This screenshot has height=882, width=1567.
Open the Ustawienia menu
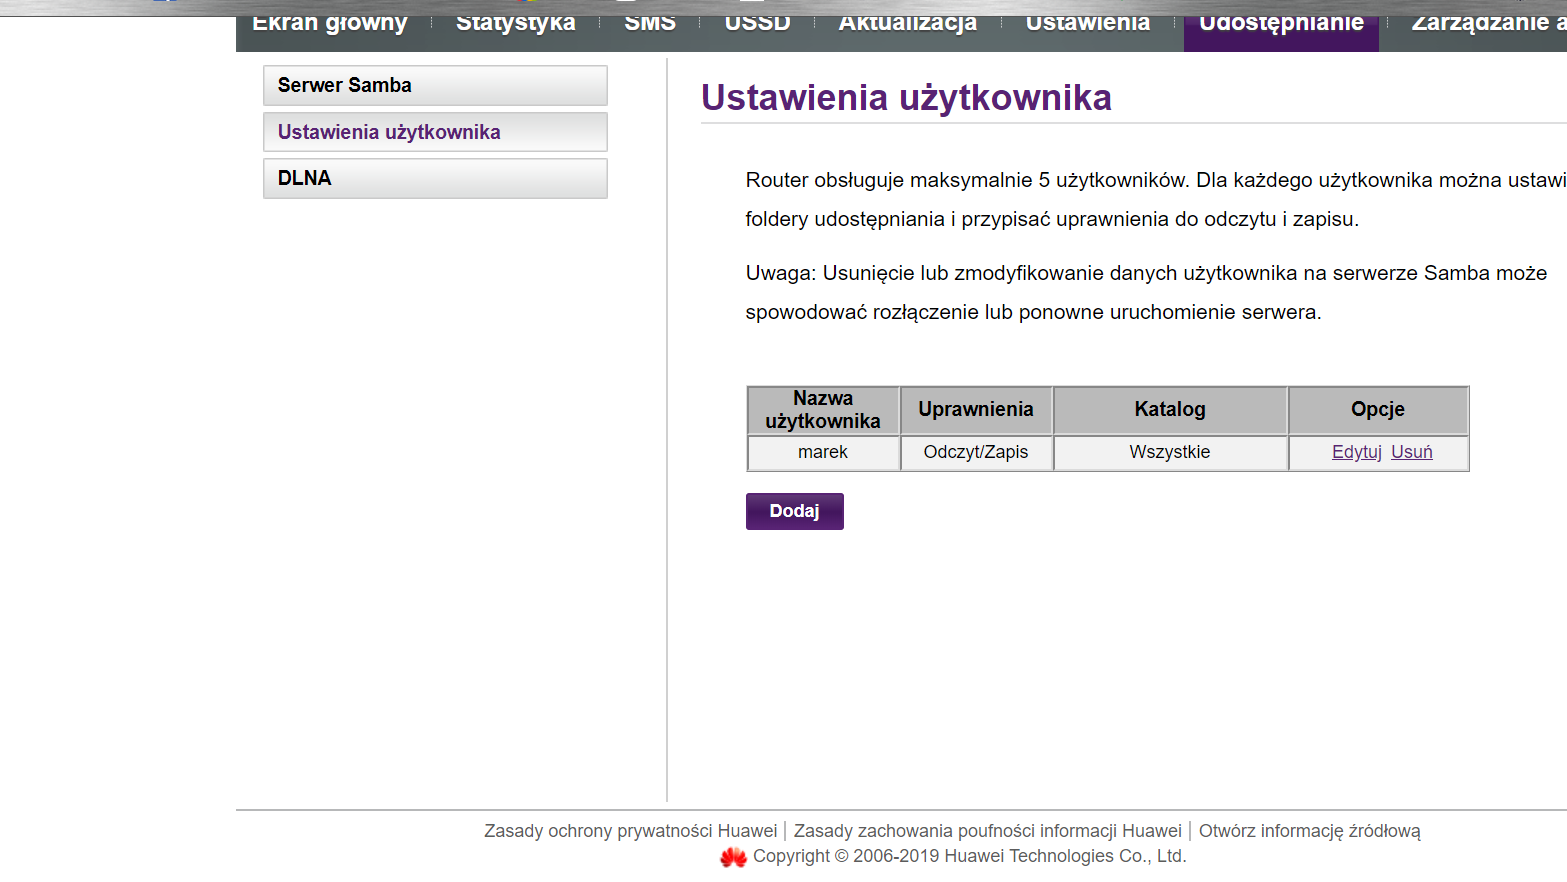[1086, 22]
